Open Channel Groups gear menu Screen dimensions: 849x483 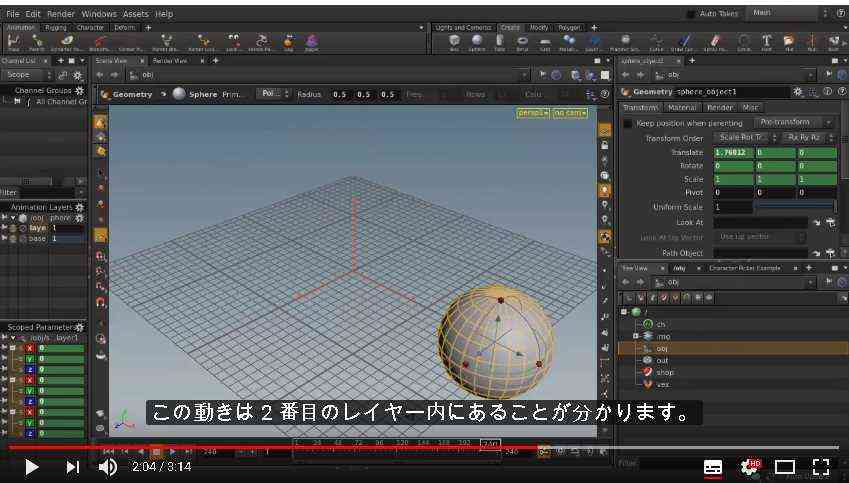point(80,90)
